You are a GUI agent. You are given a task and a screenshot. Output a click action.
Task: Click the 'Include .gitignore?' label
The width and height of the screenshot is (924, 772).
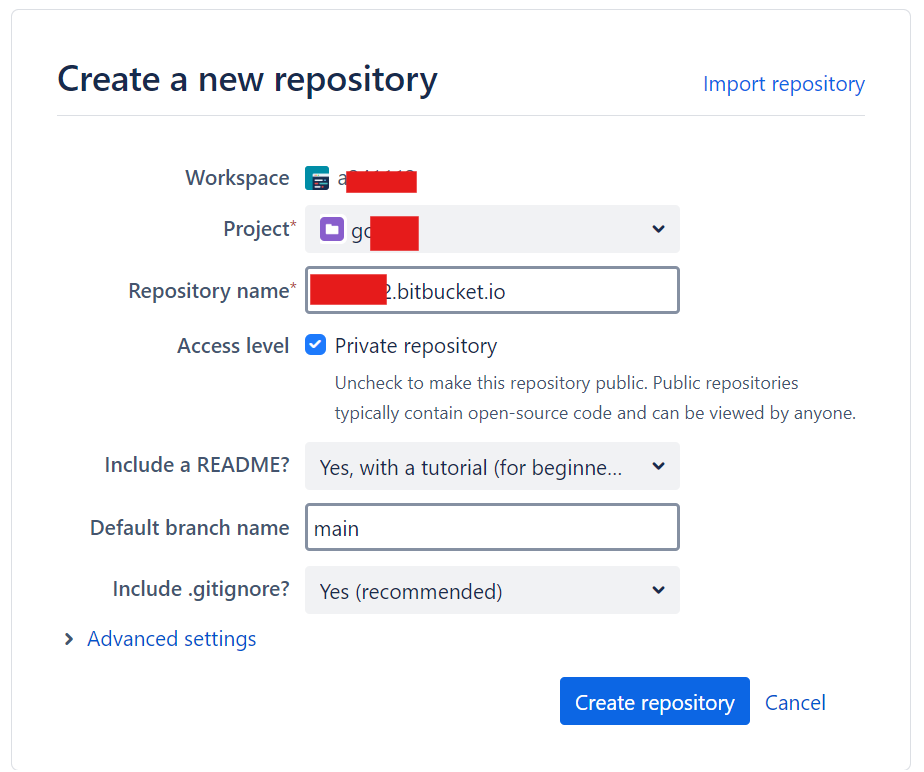pos(201,589)
